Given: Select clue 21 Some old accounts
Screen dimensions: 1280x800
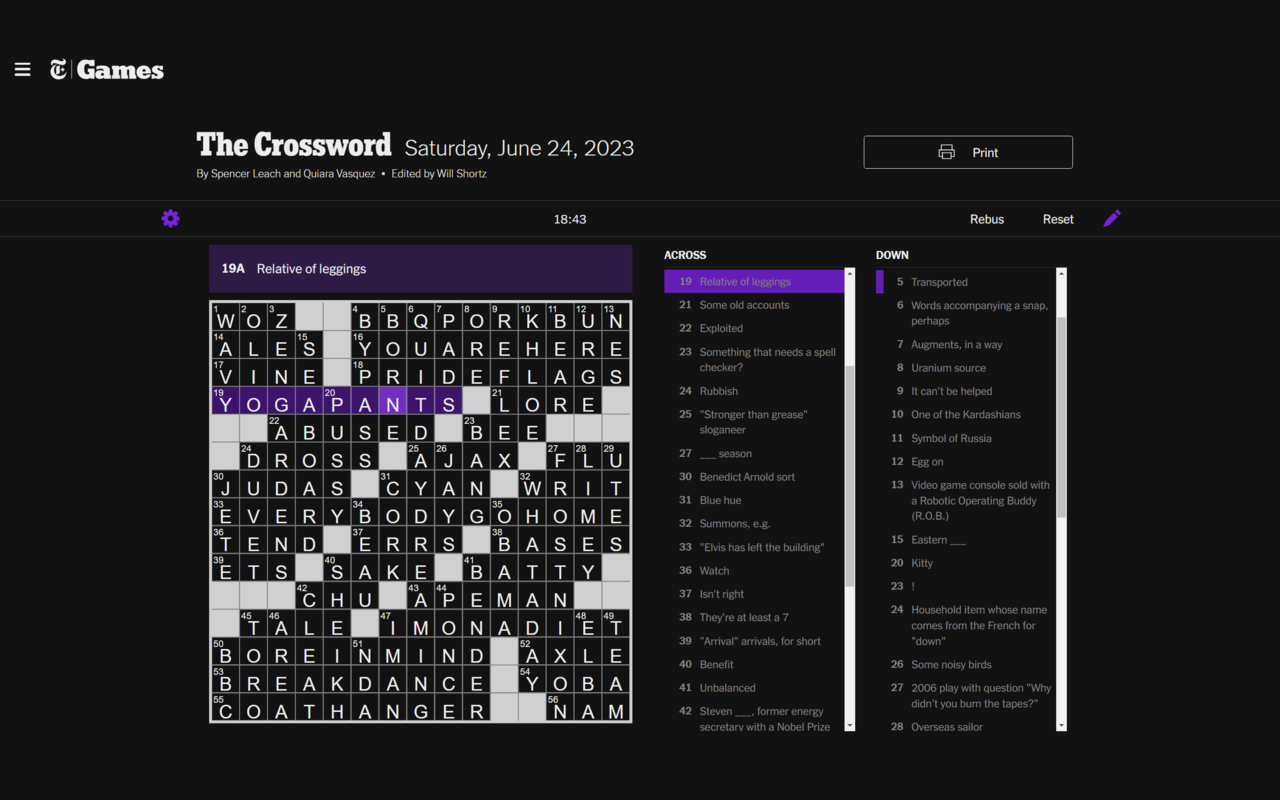Looking at the screenshot, I should point(754,305).
